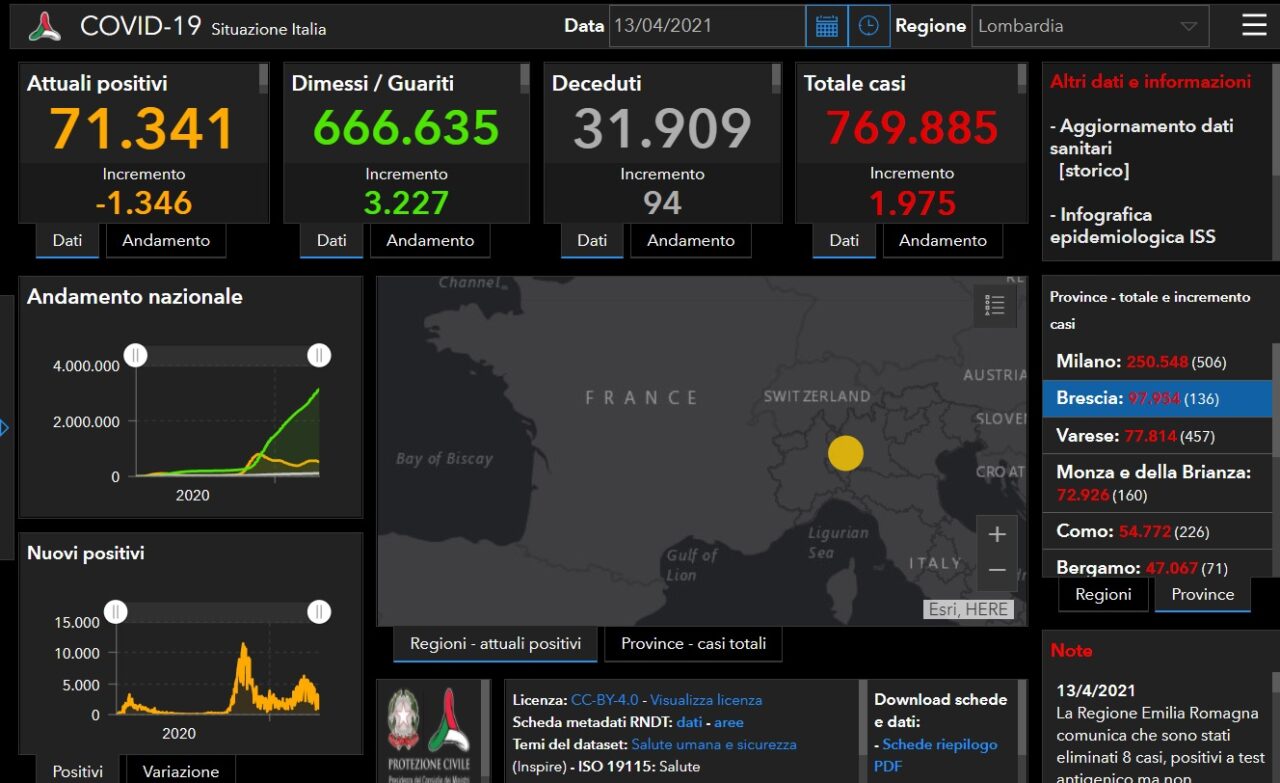Open the Visualizza licenza link
The width and height of the screenshot is (1280, 783).
click(x=705, y=700)
